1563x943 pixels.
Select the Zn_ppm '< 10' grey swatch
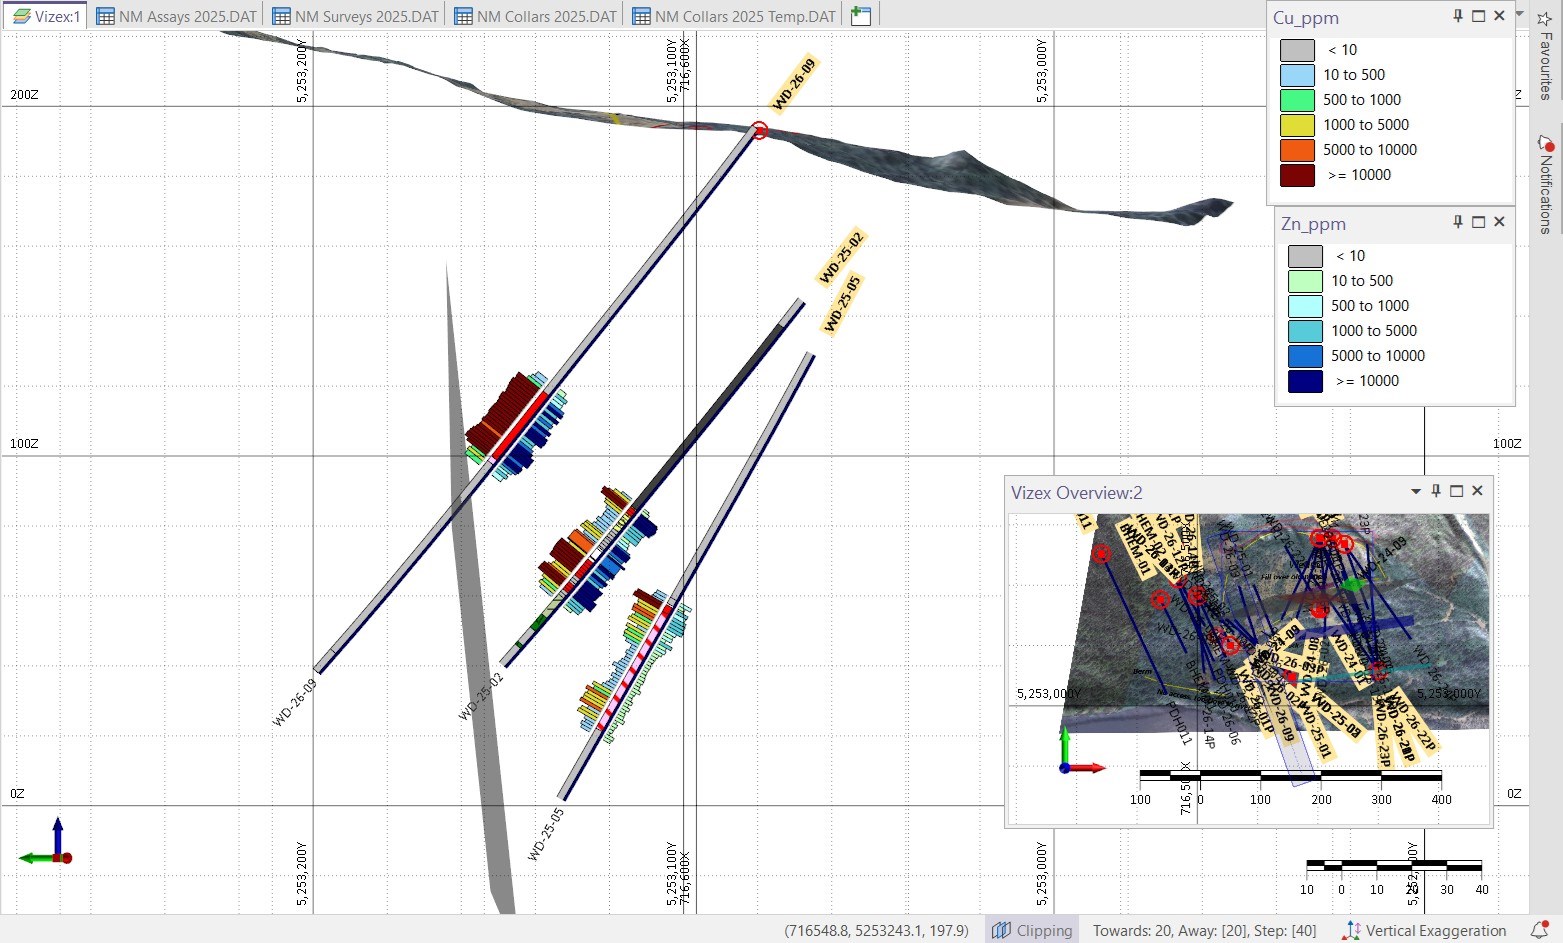pyautogui.click(x=1305, y=256)
